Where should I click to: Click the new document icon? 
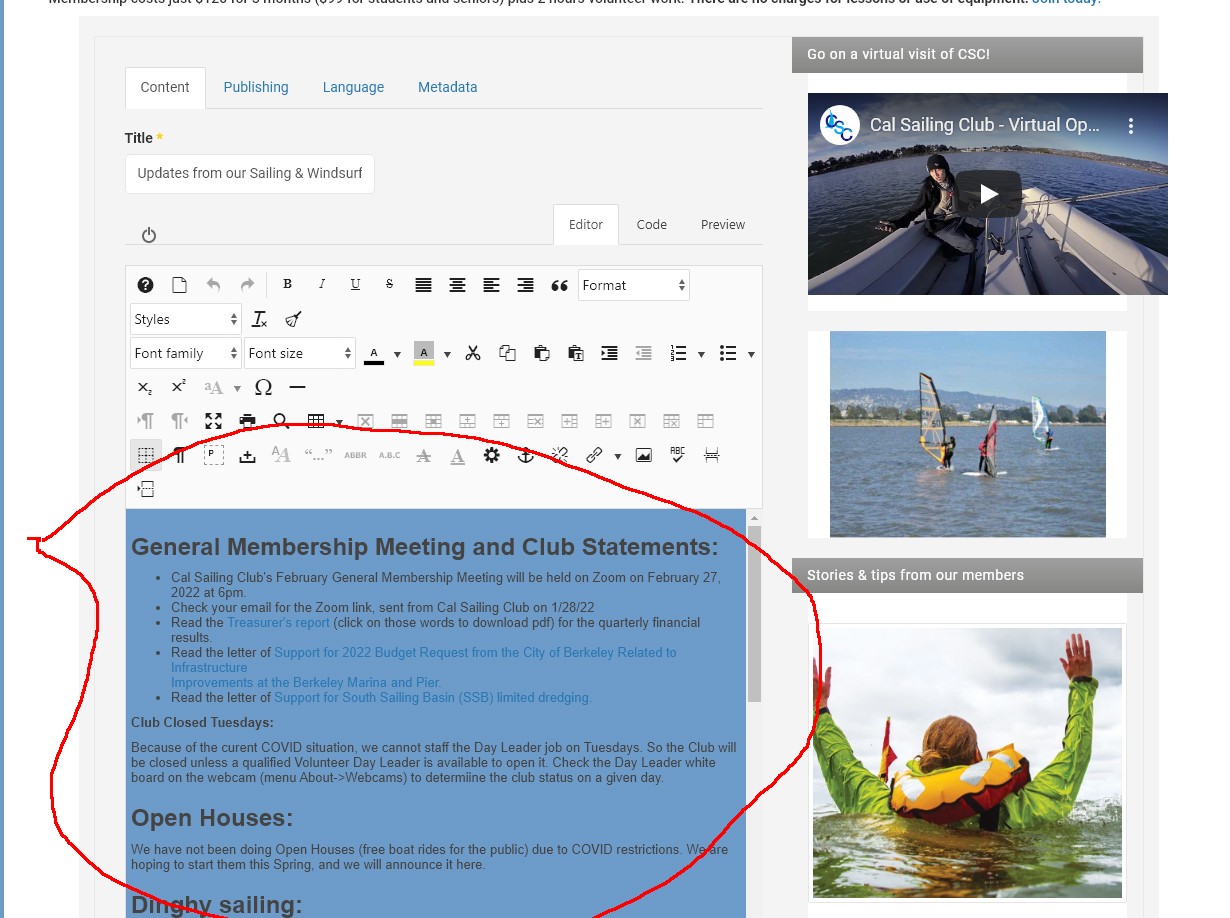pyautogui.click(x=179, y=285)
